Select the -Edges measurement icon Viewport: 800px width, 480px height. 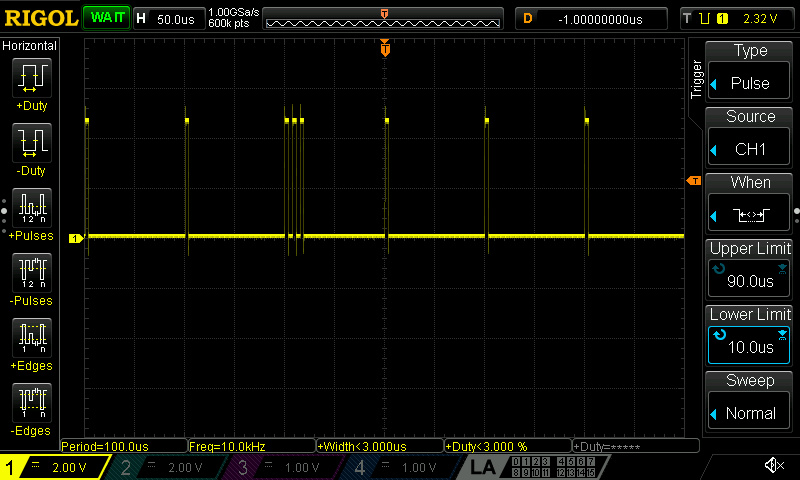point(32,403)
